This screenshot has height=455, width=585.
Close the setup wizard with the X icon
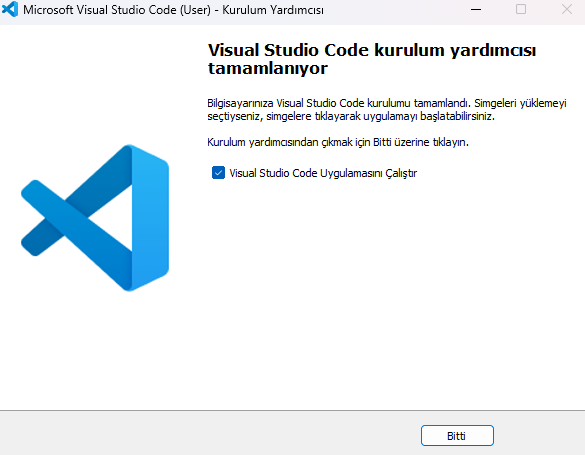567,9
